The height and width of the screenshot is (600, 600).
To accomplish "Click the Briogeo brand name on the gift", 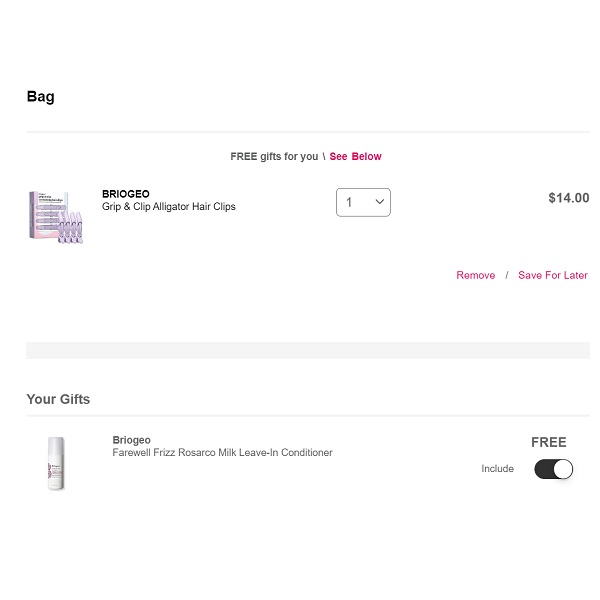I will click(132, 440).
